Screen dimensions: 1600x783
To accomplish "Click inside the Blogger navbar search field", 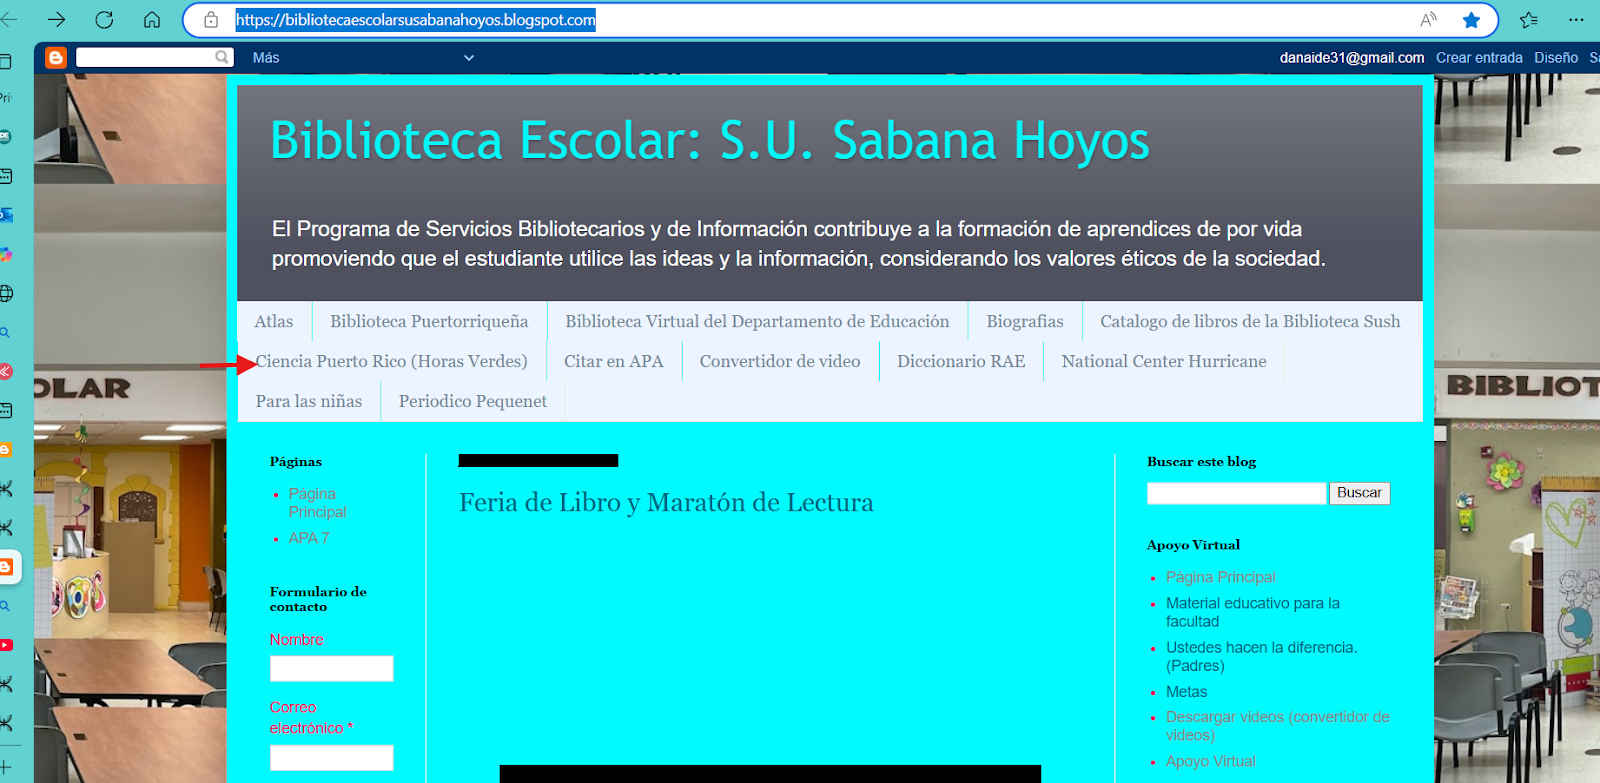I will (x=146, y=57).
